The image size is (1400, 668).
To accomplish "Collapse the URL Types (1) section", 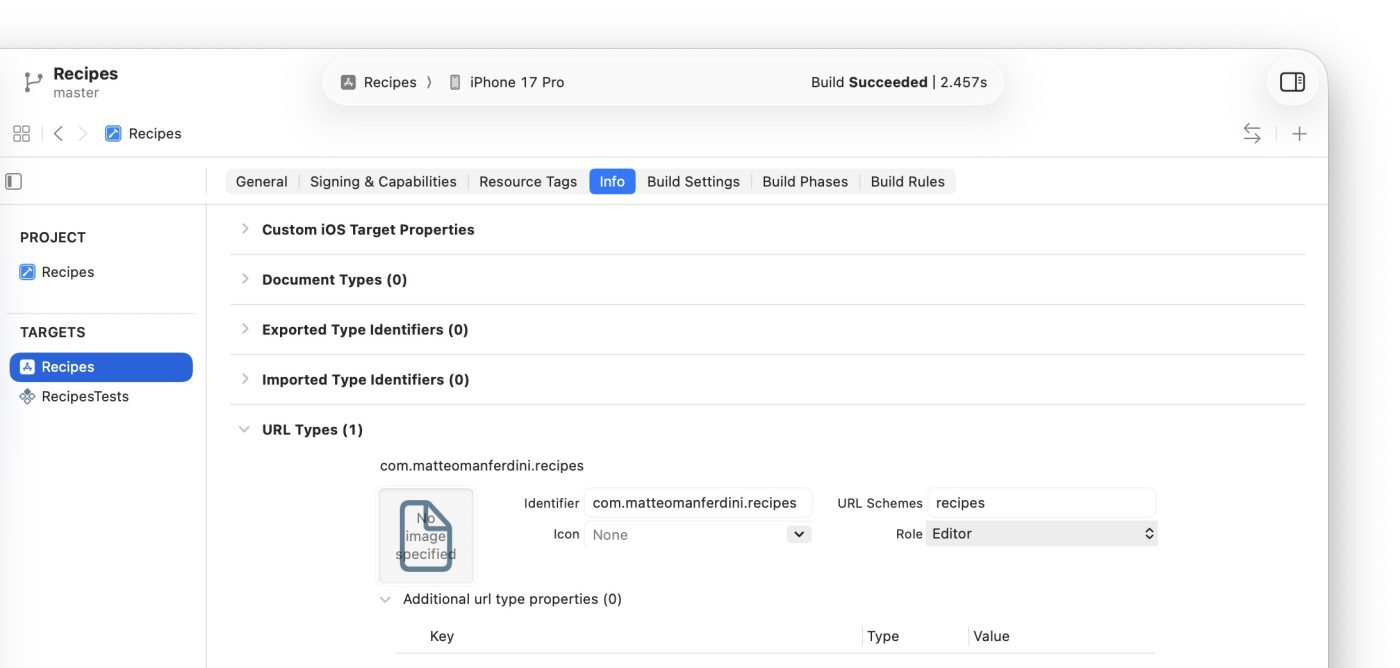I will (244, 429).
